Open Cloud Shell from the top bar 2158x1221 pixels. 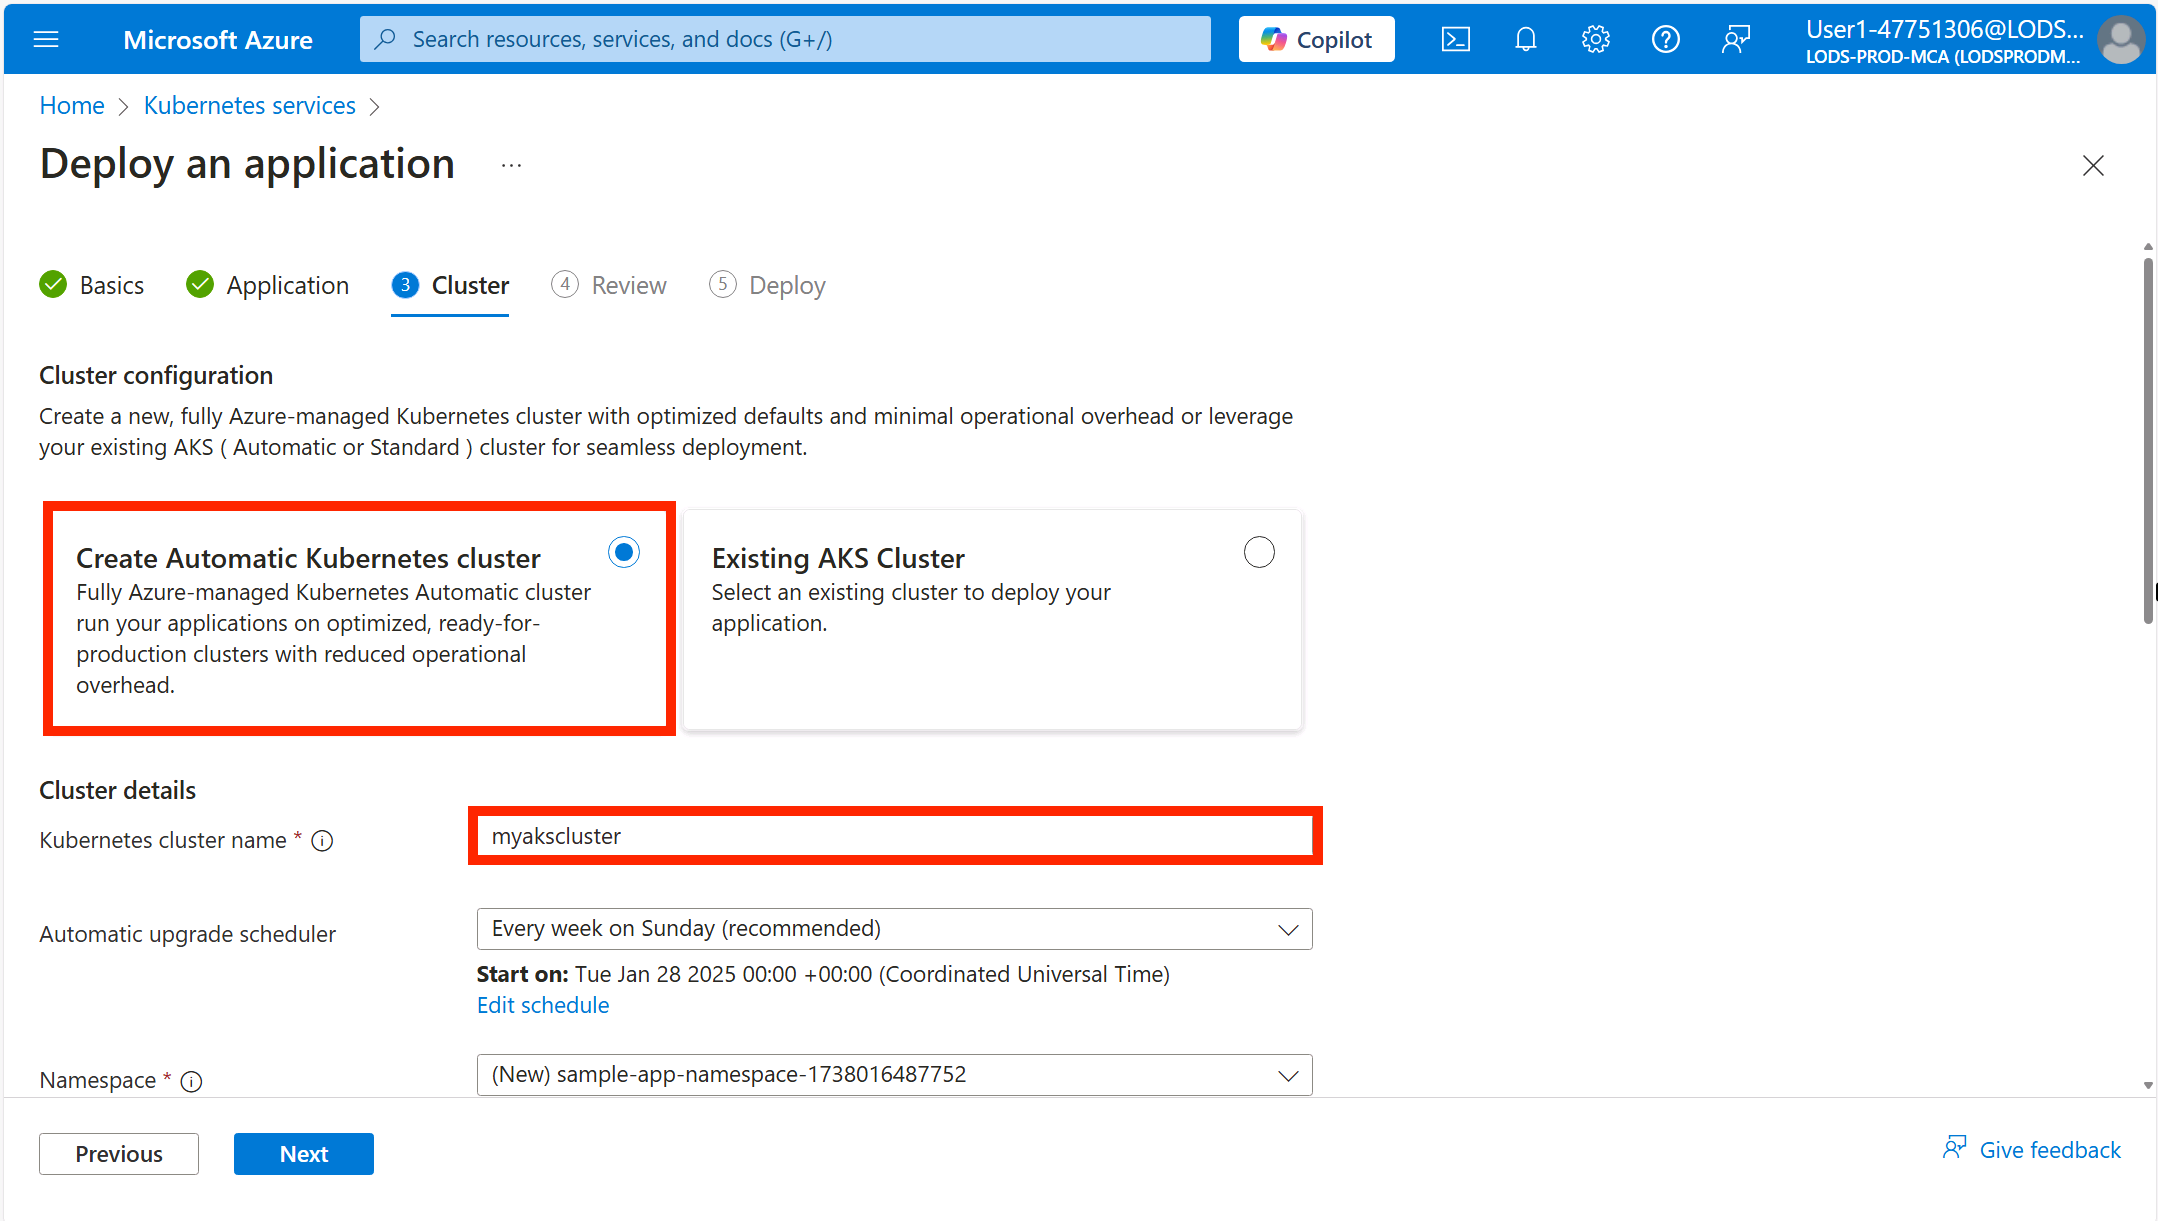tap(1455, 39)
